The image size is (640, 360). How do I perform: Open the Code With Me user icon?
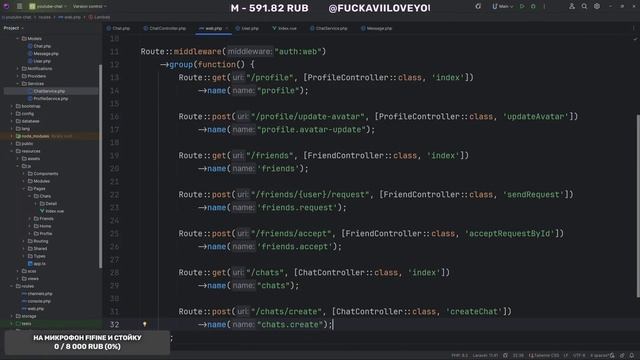(572, 7)
